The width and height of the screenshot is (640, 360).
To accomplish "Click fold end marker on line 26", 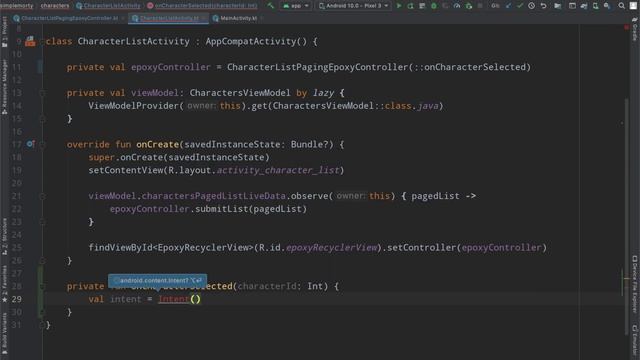I will pos(42,260).
